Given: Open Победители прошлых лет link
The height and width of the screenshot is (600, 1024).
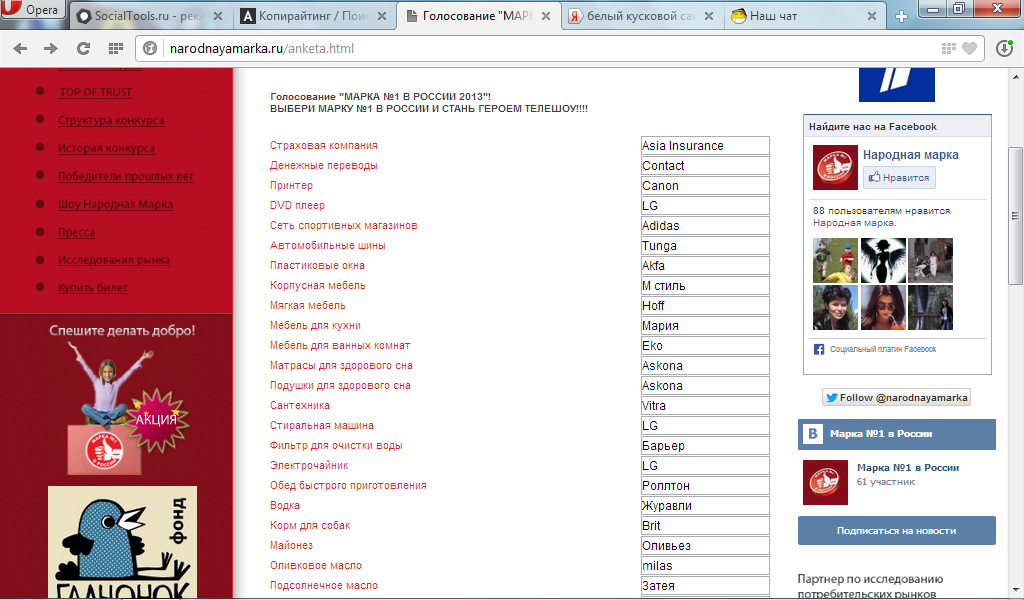Looking at the screenshot, I should coord(125,176).
